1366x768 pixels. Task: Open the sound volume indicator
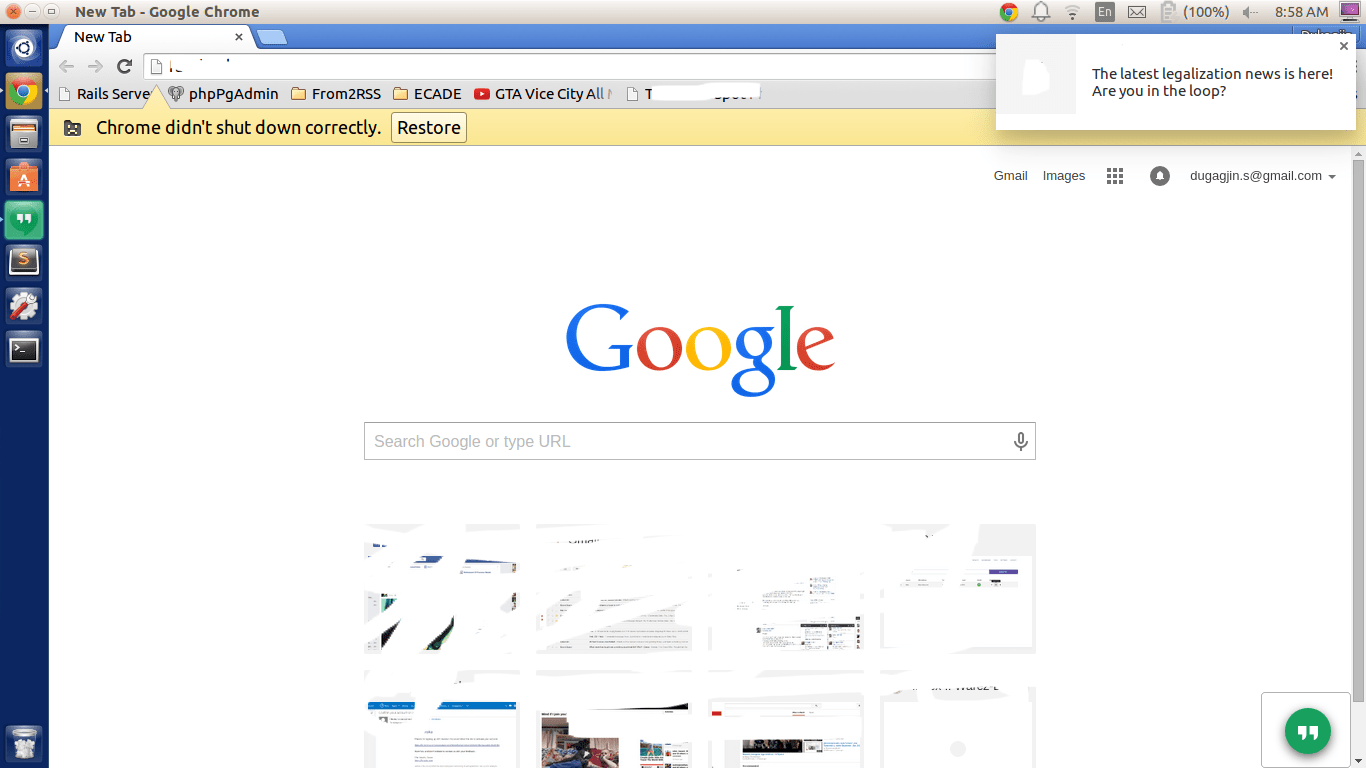(x=1250, y=12)
